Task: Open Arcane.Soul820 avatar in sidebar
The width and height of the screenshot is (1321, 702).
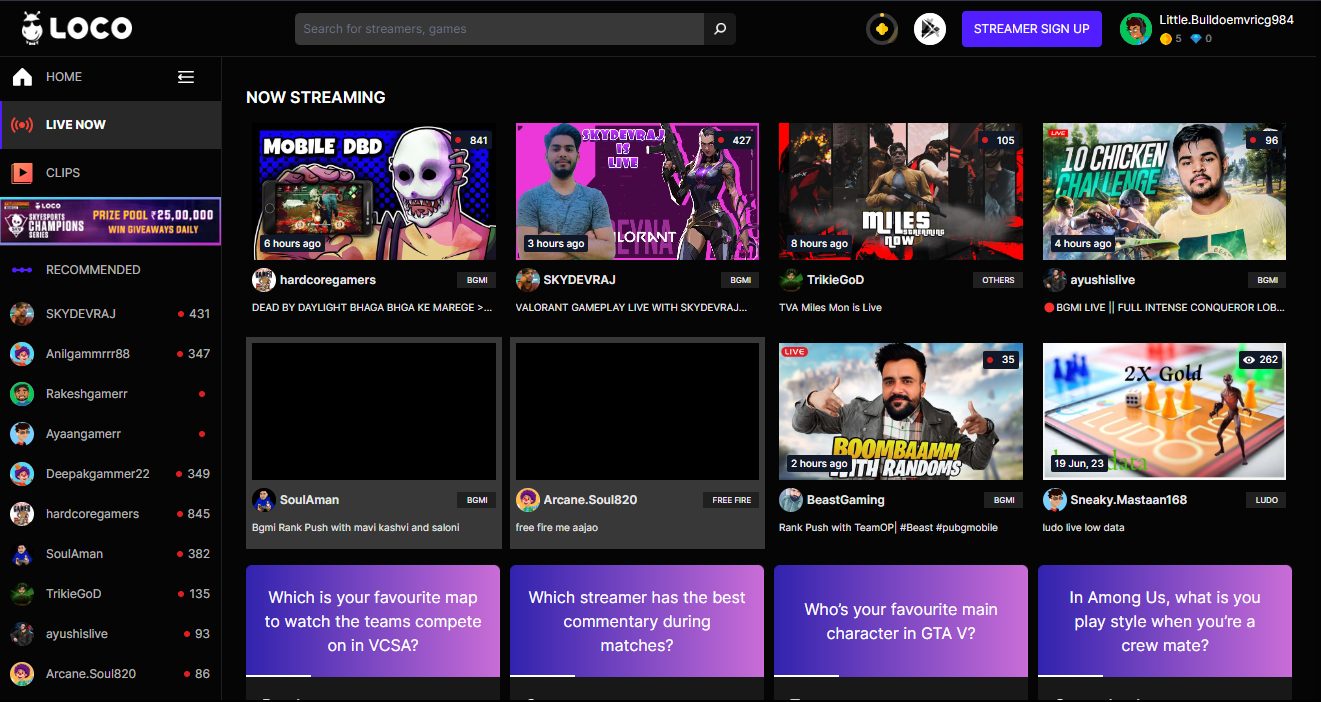Action: pos(22,674)
